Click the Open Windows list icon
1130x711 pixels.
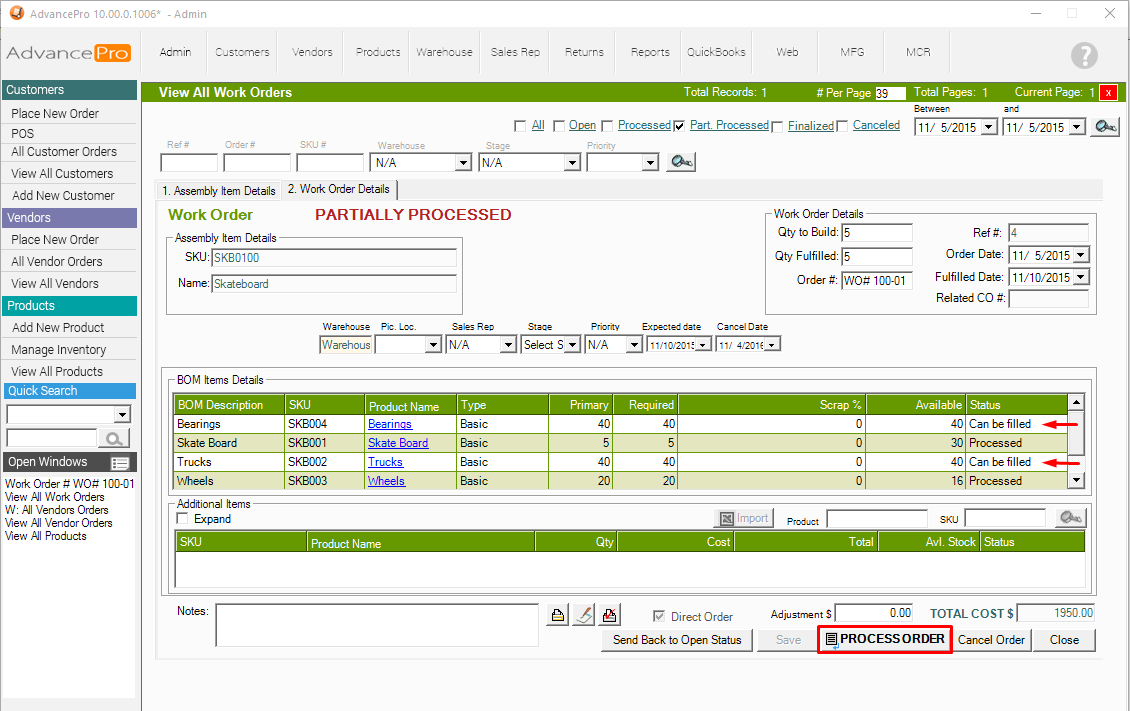click(x=120, y=463)
